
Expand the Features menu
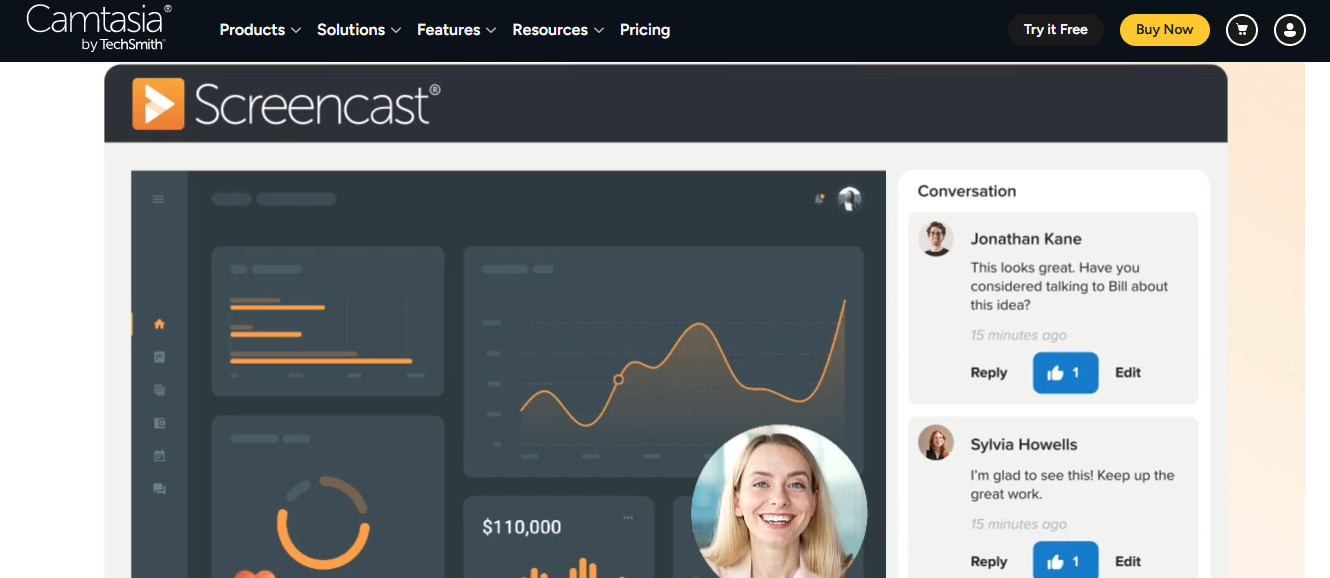point(457,30)
